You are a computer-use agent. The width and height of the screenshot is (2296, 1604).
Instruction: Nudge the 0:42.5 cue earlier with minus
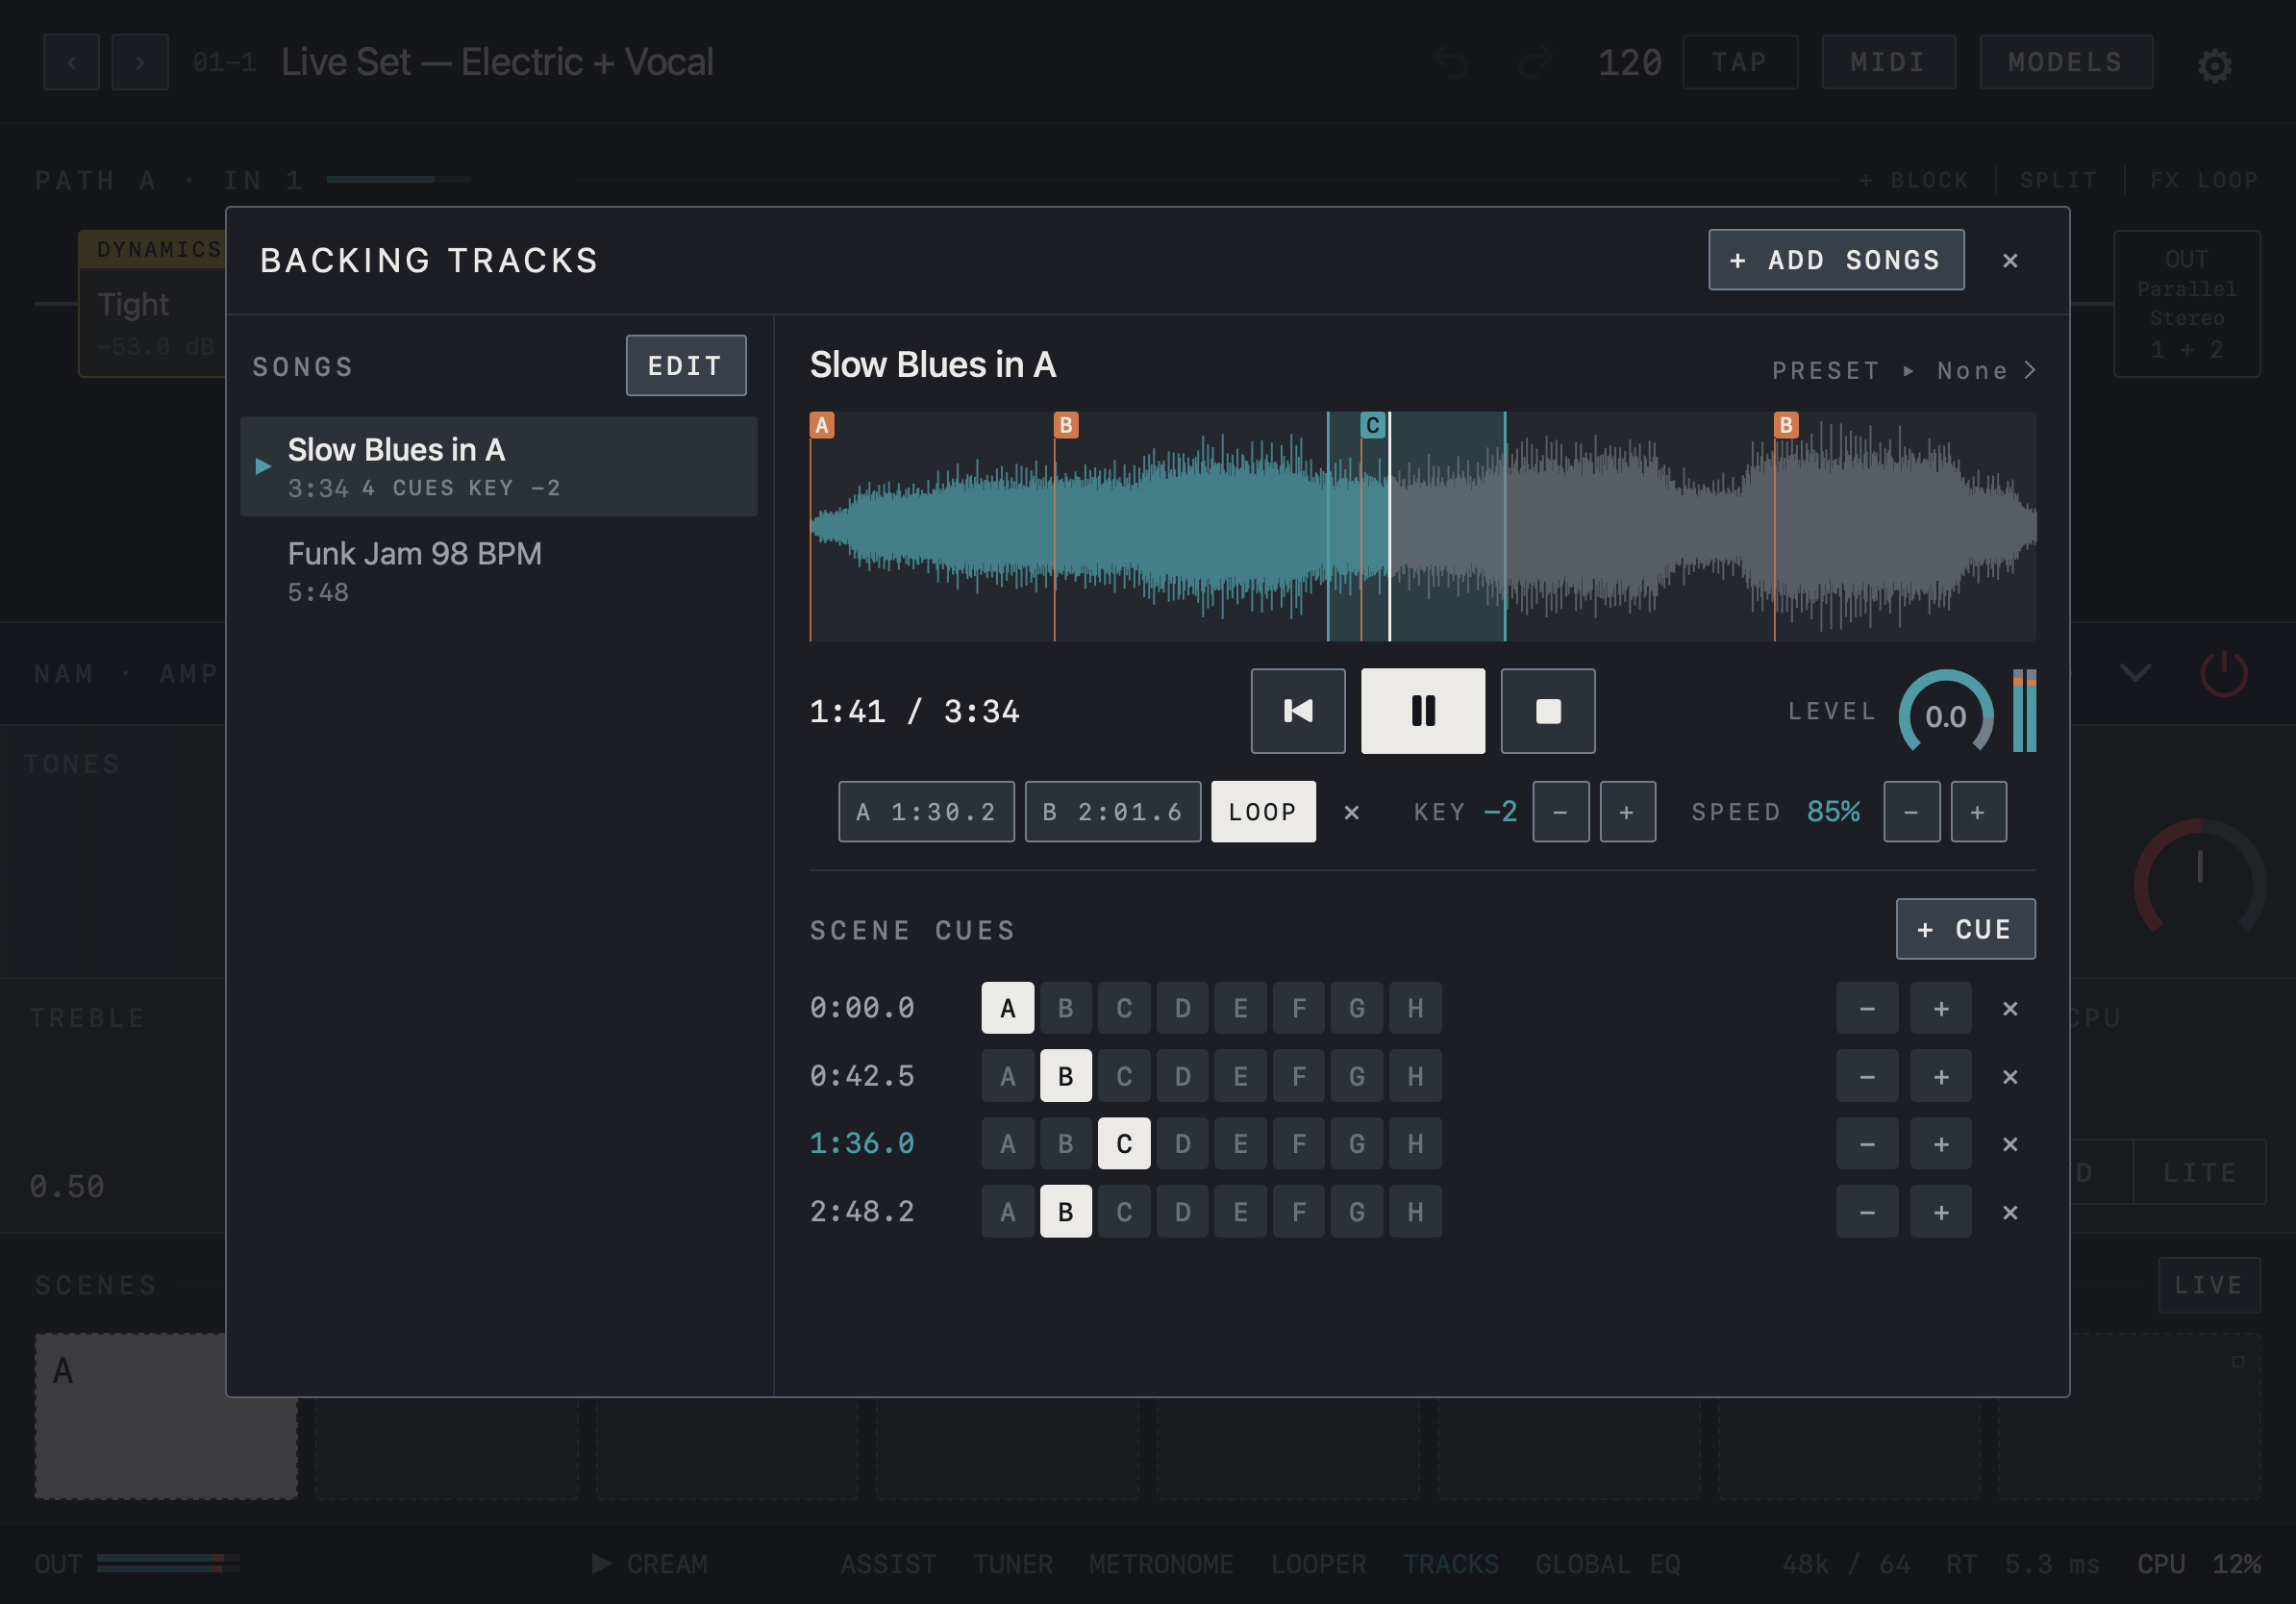click(1867, 1076)
